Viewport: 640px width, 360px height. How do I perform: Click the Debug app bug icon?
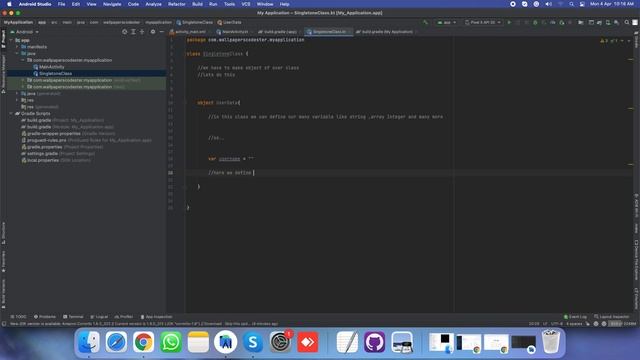click(x=535, y=22)
